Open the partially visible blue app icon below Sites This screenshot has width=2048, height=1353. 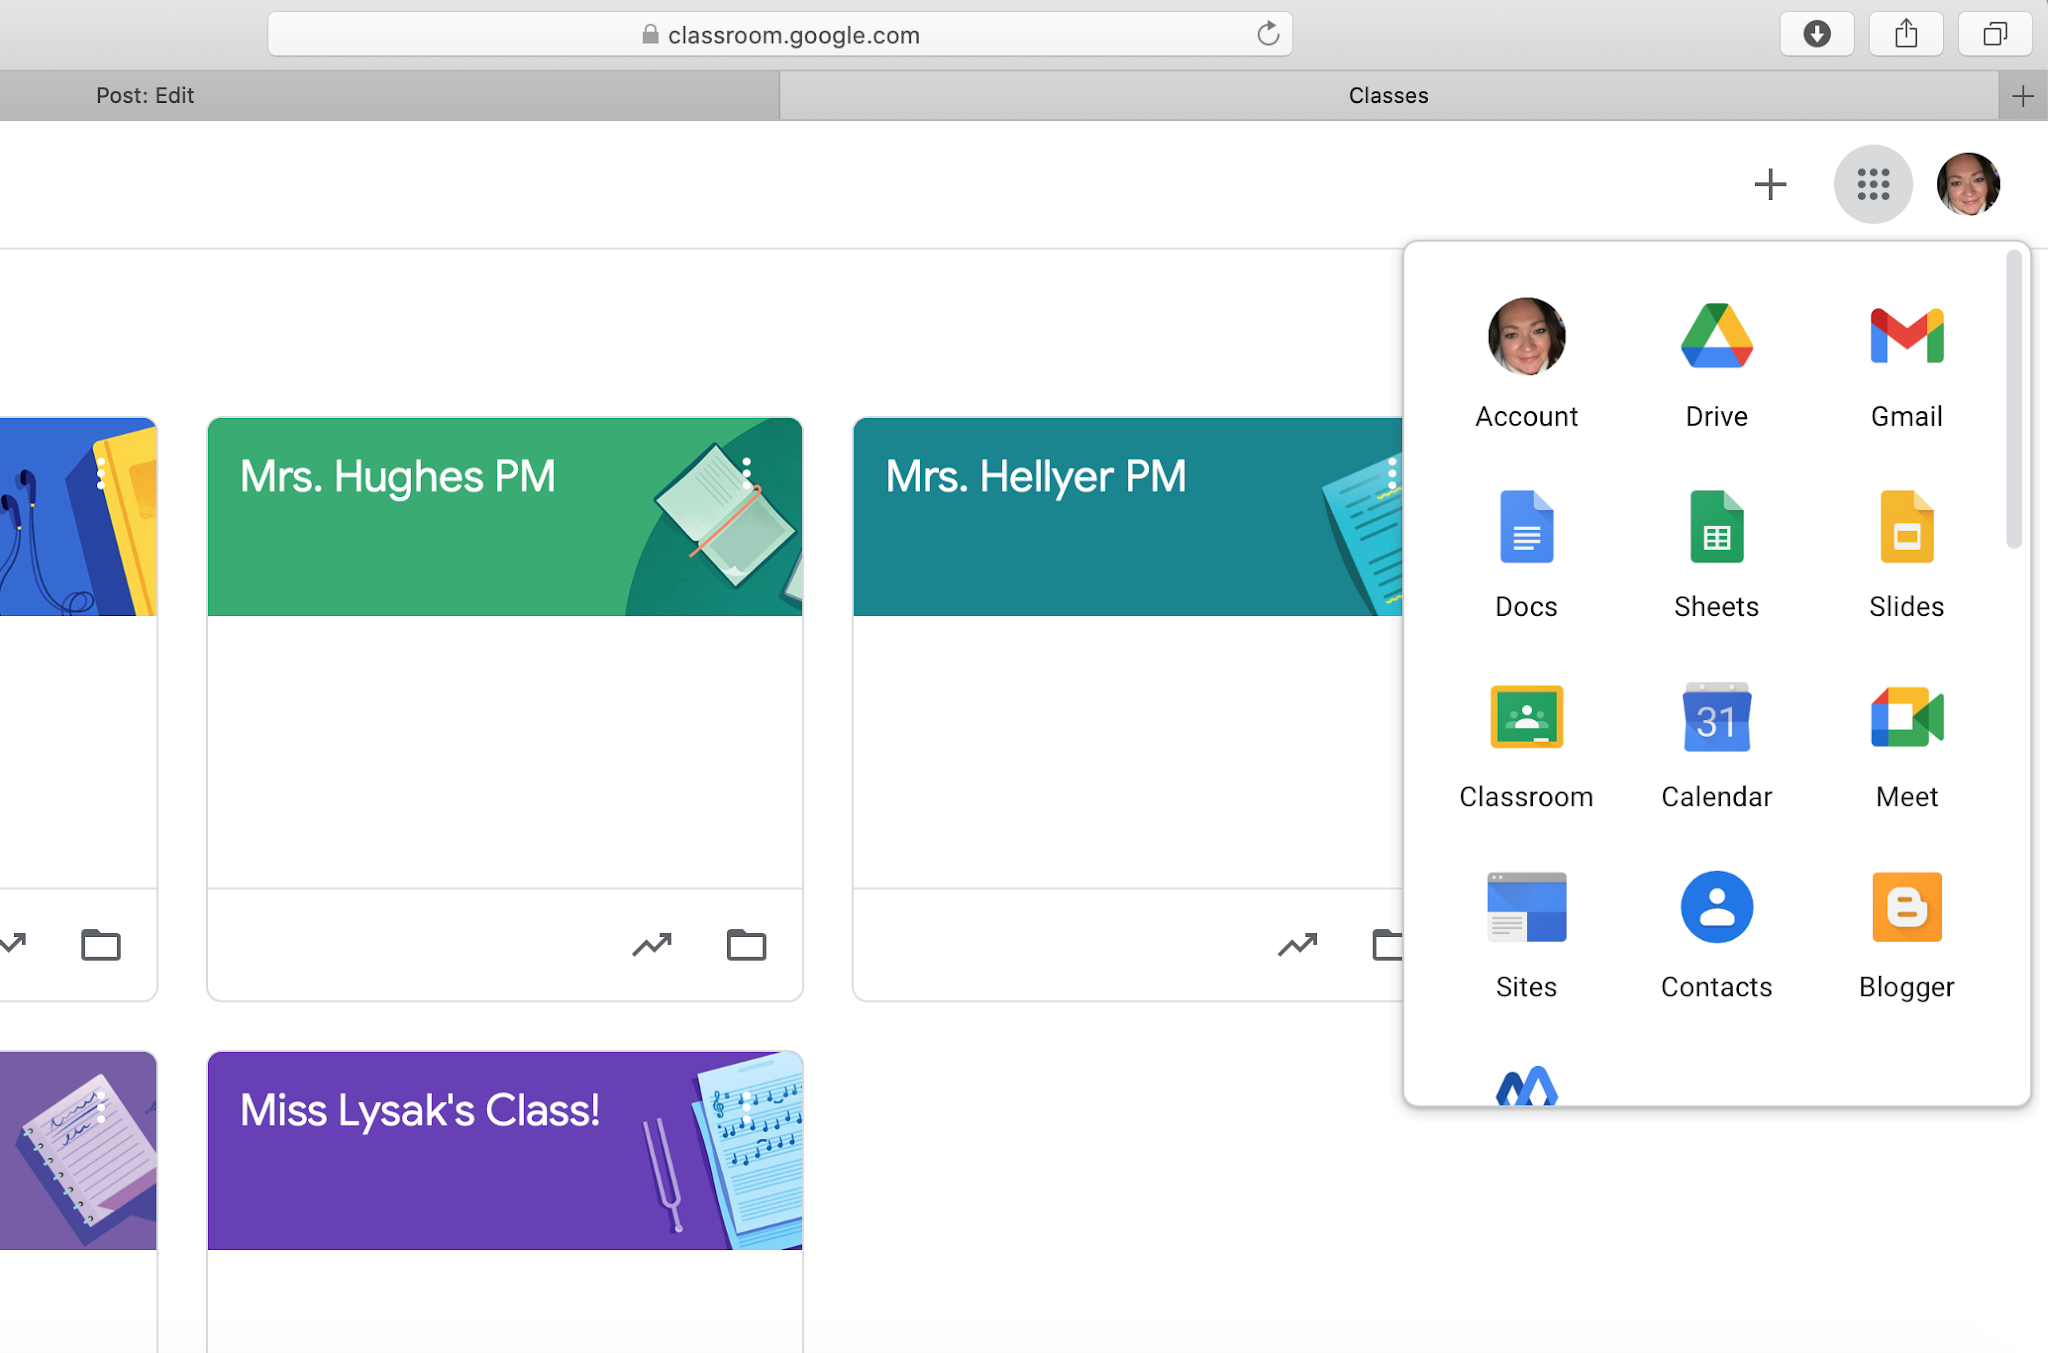pos(1526,1086)
